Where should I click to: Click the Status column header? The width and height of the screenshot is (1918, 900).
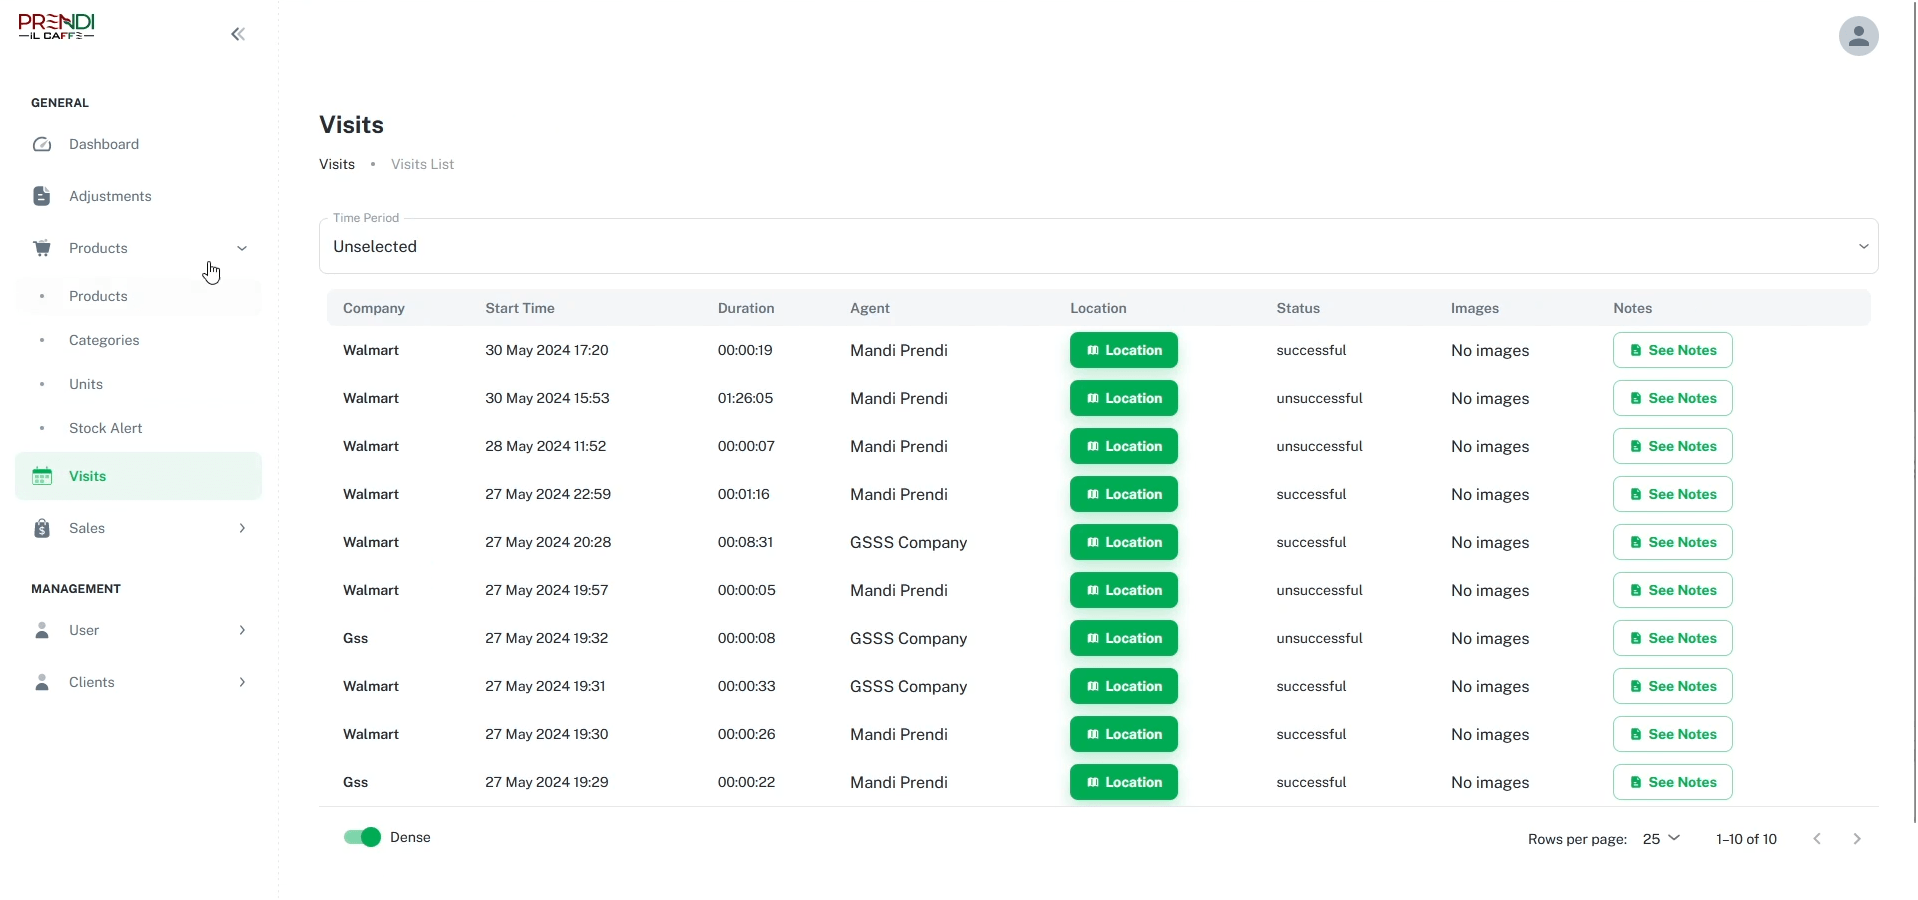1298,308
